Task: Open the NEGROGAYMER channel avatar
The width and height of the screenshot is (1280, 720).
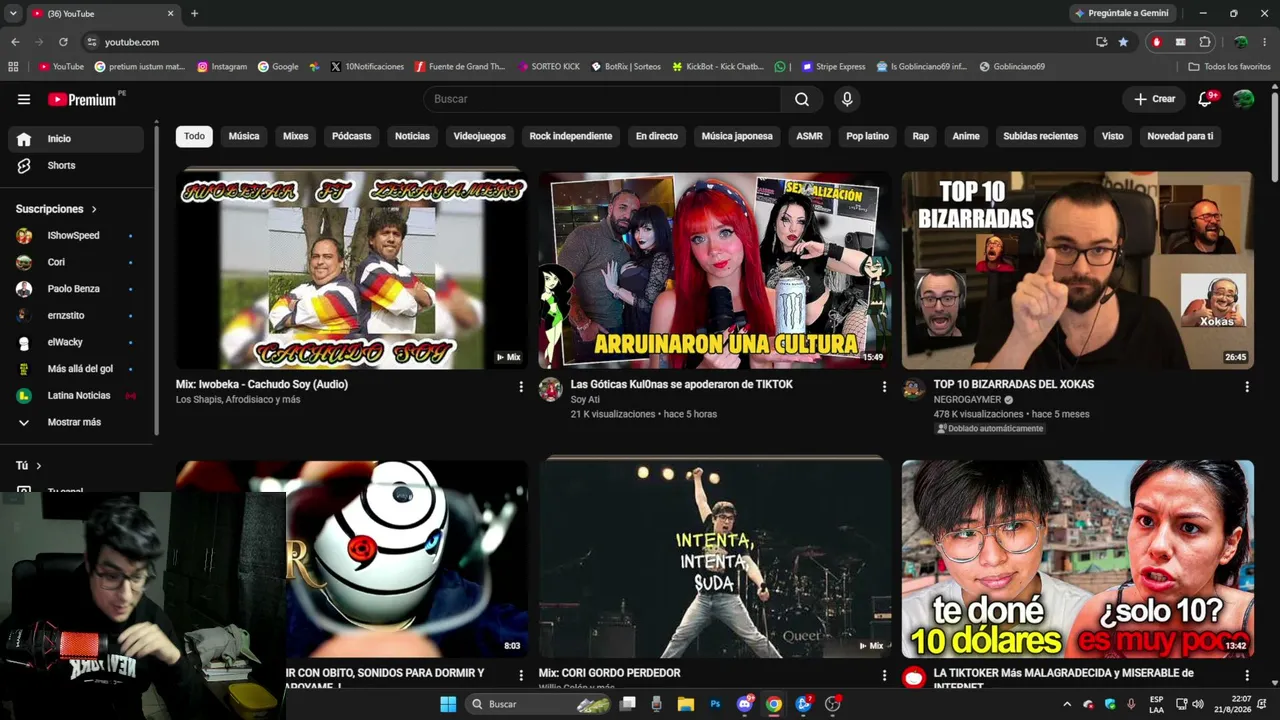Action: 914,390
